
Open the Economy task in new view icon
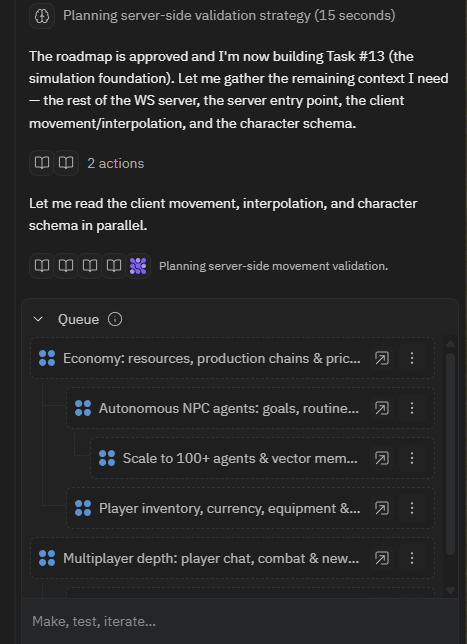coord(382,358)
